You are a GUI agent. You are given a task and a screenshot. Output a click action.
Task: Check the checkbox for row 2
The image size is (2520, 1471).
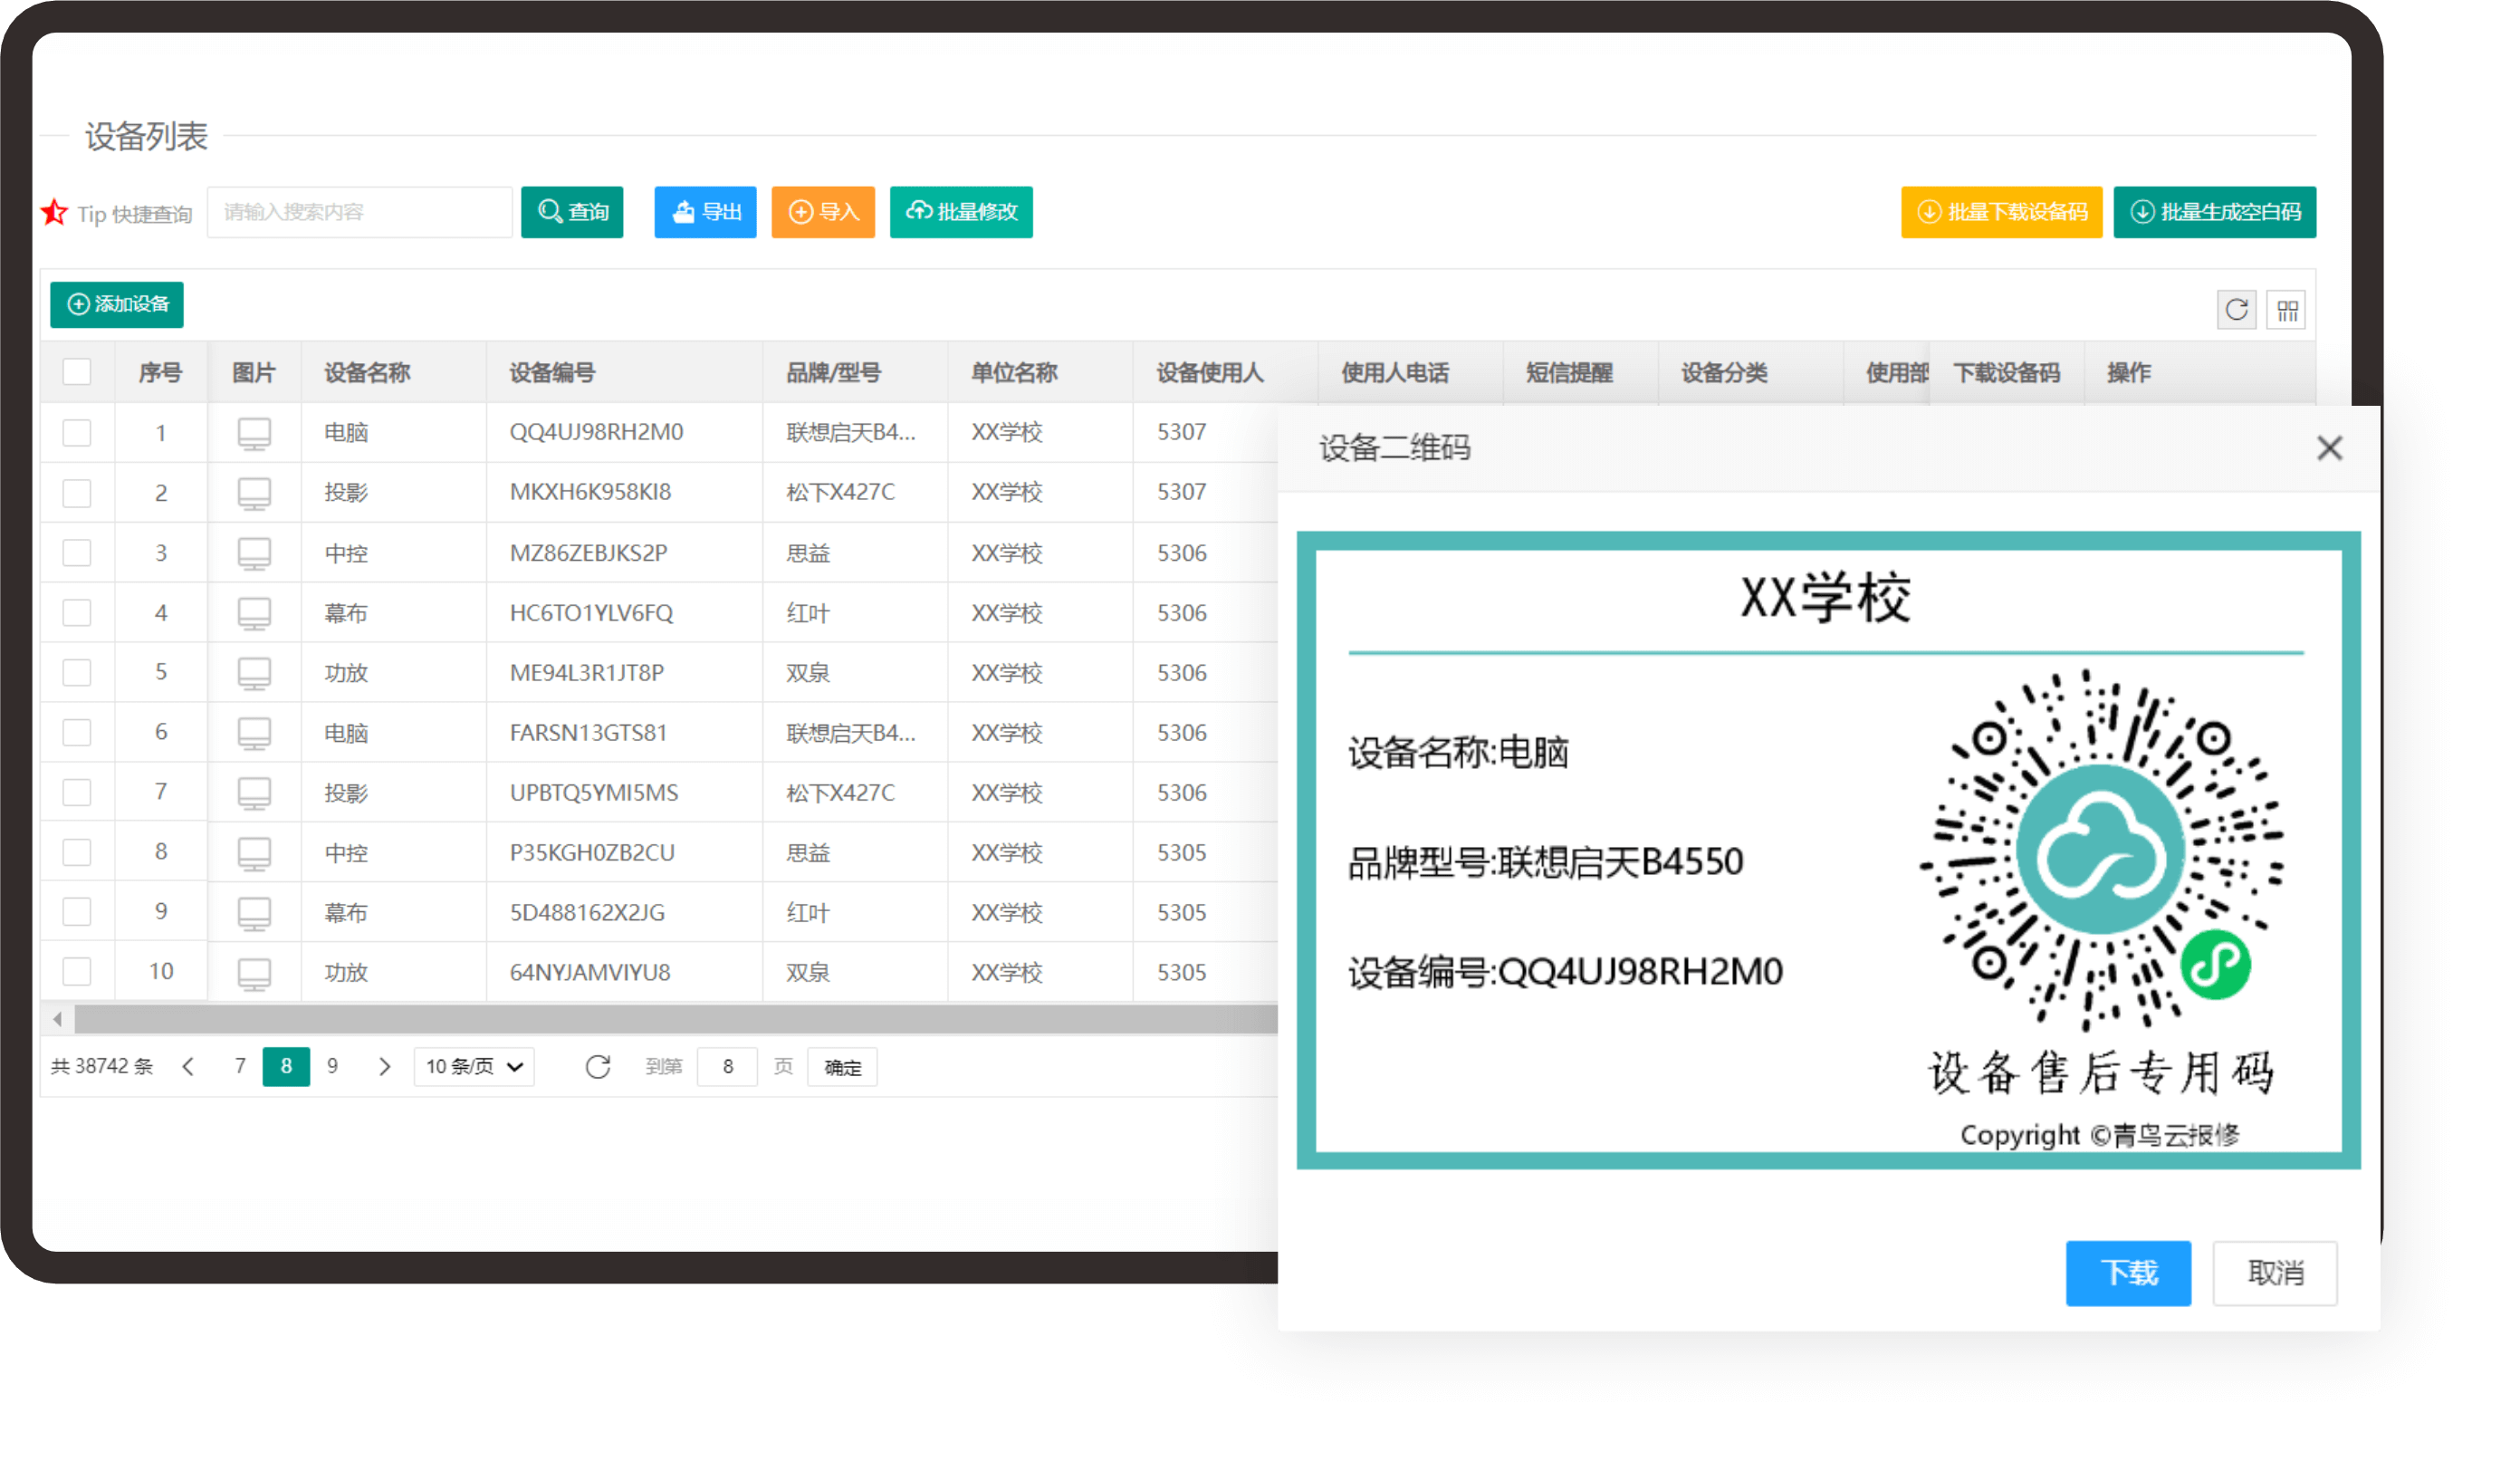point(77,492)
